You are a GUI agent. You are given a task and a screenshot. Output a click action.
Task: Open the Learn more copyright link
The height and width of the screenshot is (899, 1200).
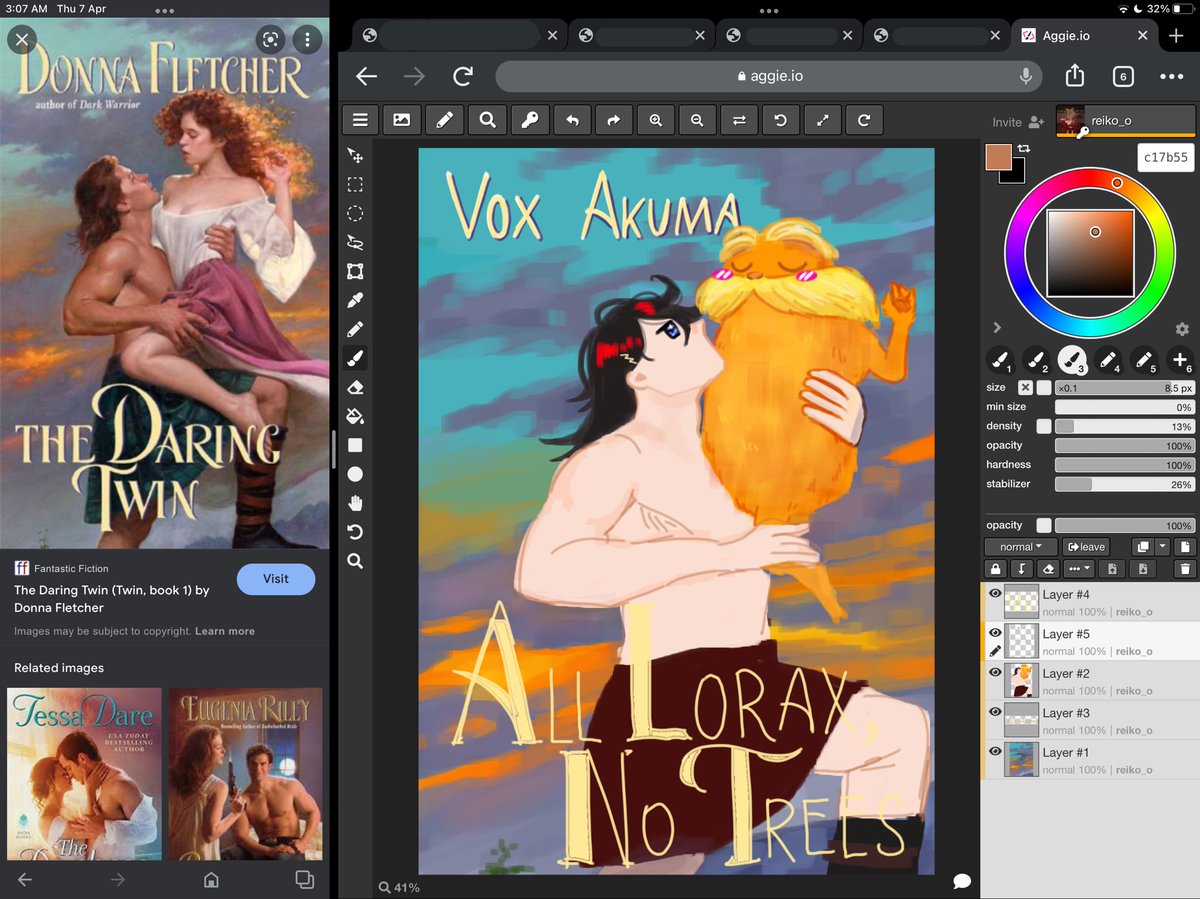point(225,631)
